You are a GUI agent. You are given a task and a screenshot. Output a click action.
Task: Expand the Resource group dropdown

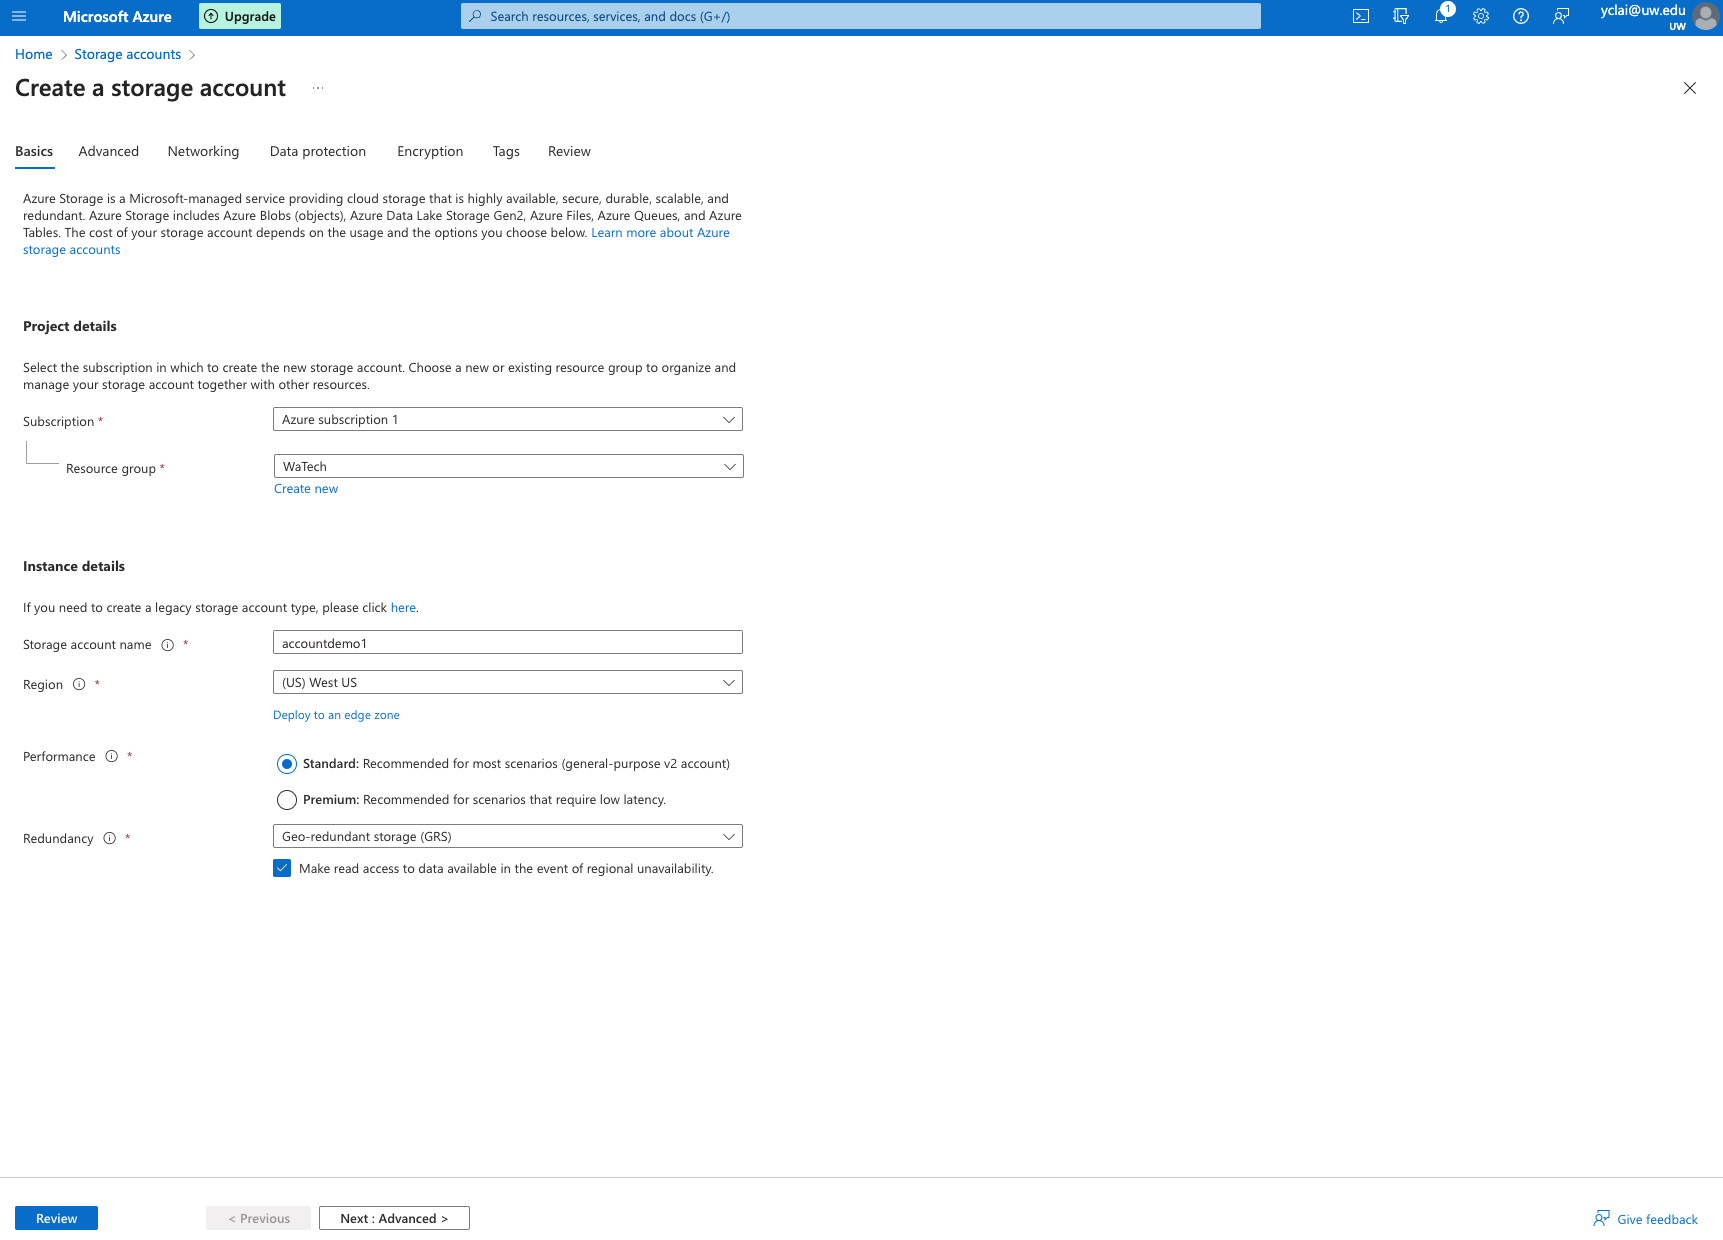[x=508, y=466]
